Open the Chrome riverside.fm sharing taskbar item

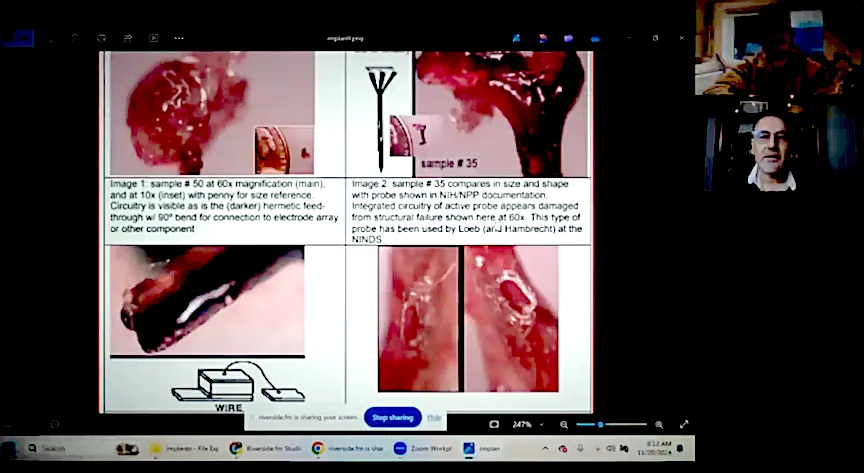tap(348, 449)
